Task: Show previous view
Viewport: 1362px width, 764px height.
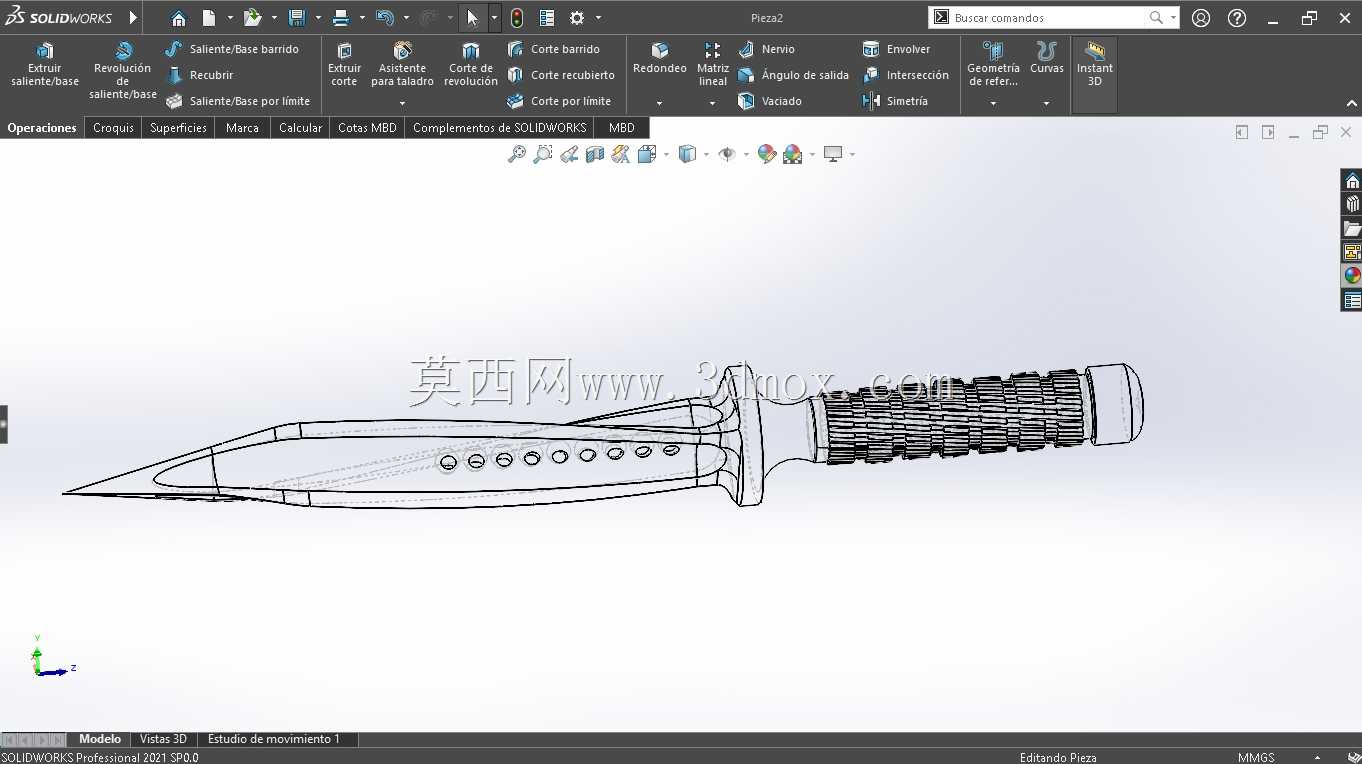Action: [569, 154]
